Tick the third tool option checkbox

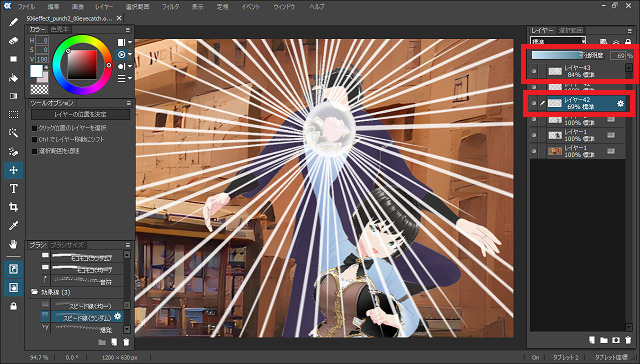[35, 151]
